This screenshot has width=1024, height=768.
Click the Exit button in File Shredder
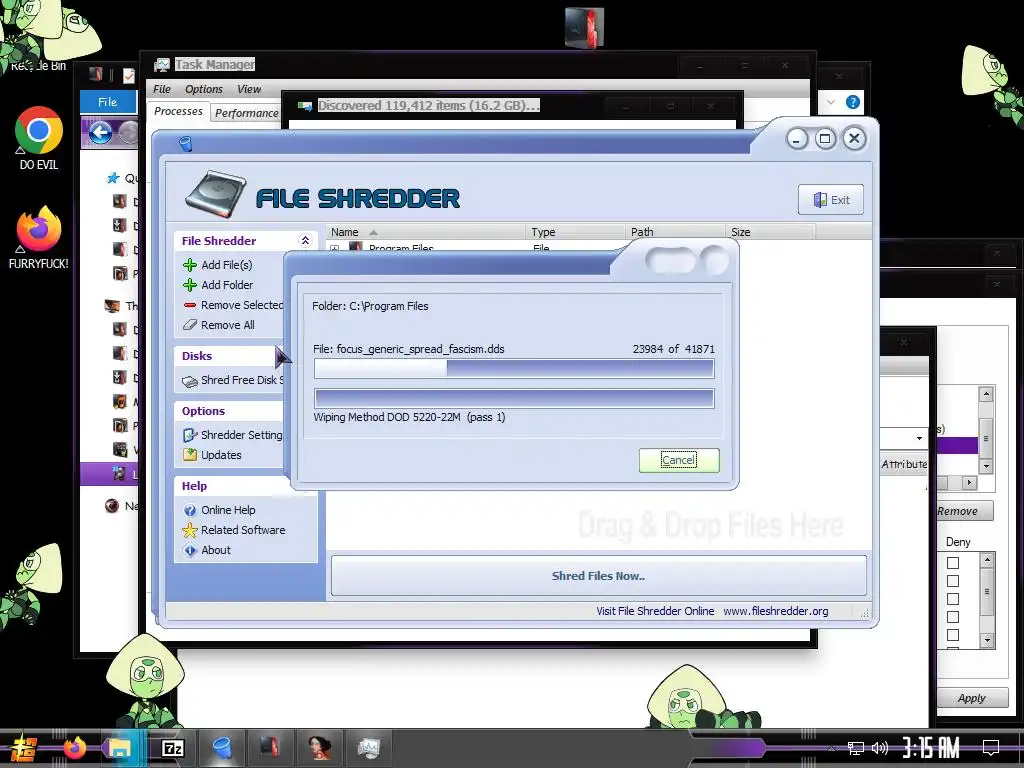pyautogui.click(x=831, y=200)
